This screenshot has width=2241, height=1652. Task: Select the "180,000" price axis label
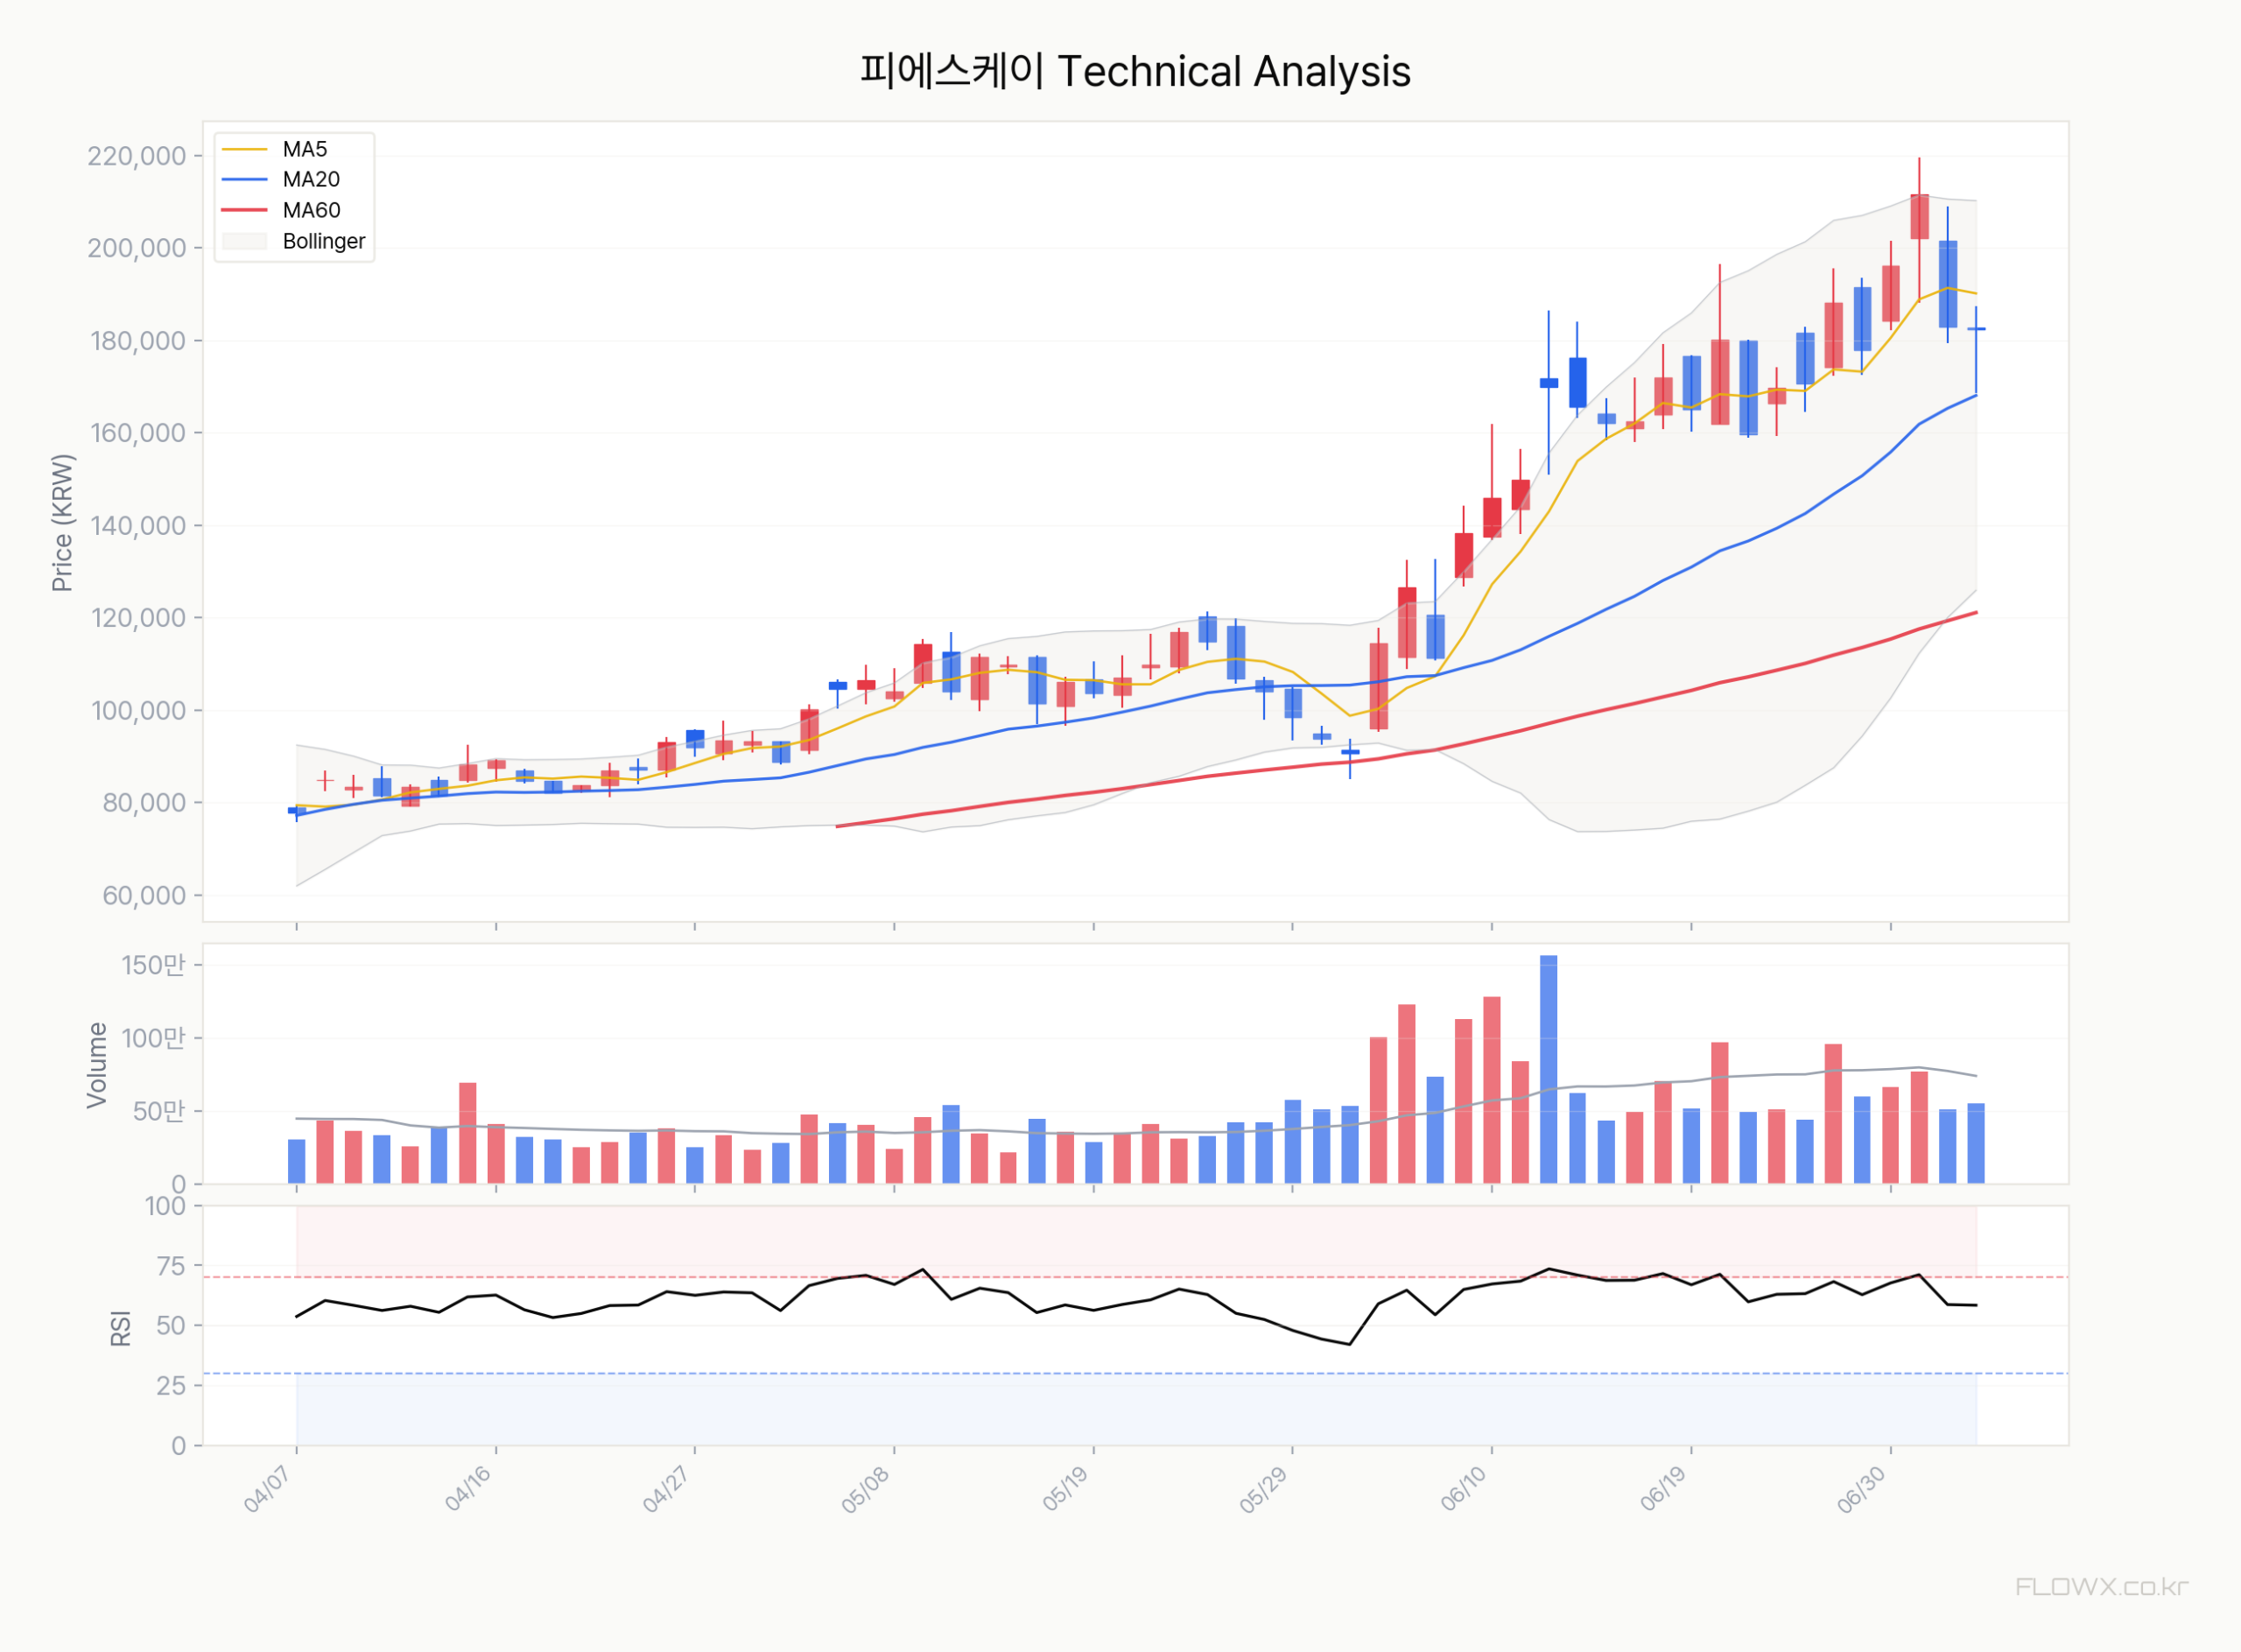click(x=137, y=341)
